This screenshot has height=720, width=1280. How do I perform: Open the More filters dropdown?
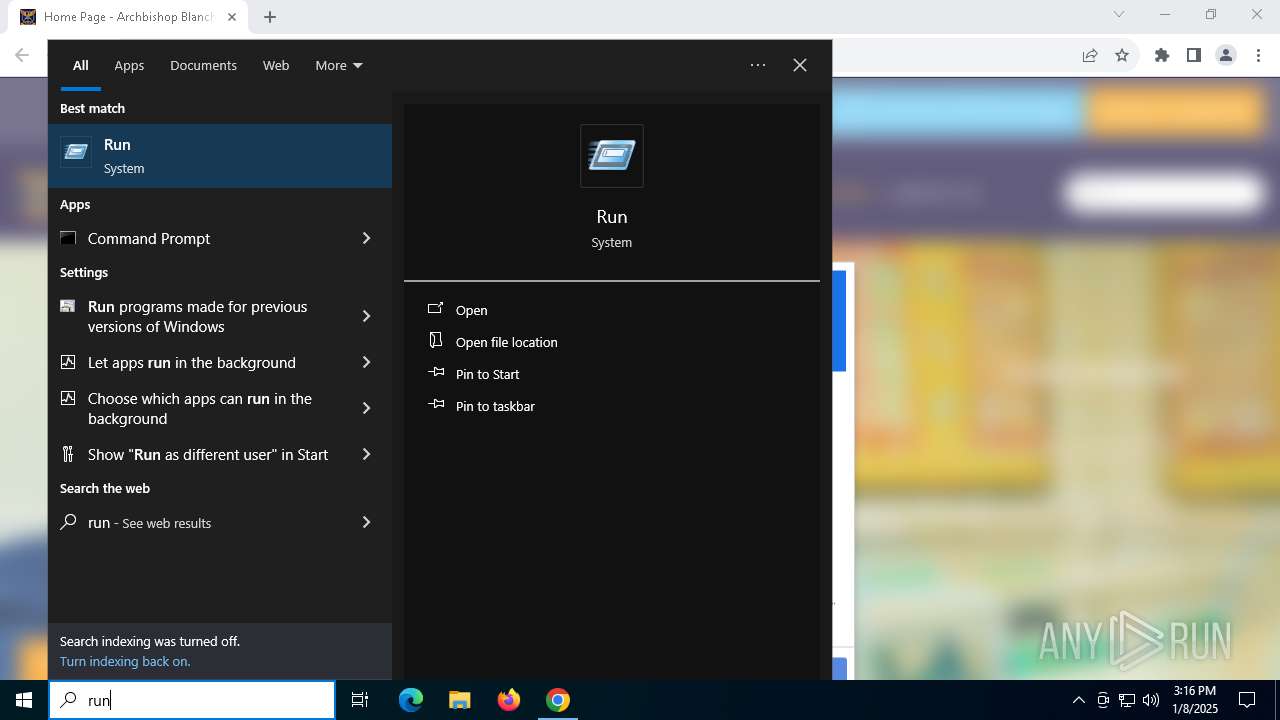(339, 65)
